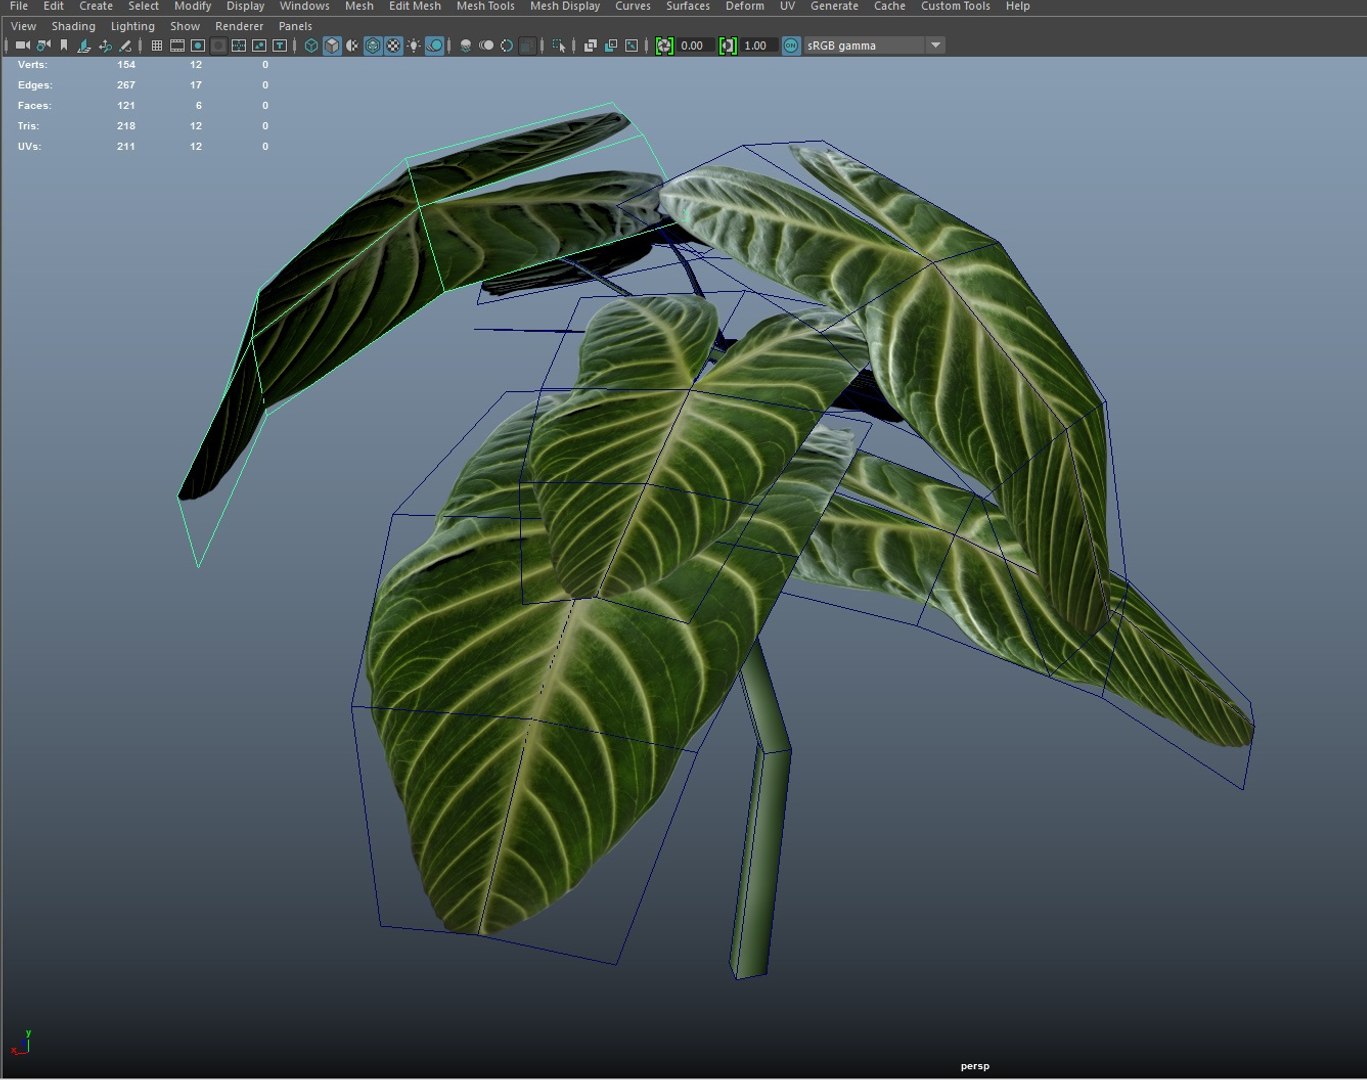Toggle X-Ray Active Components icon
The image size is (1367, 1080).
(x=611, y=45)
